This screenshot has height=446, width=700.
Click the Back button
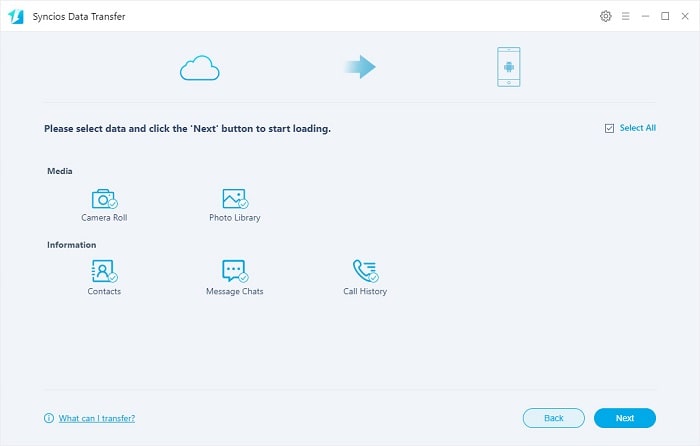tap(553, 418)
